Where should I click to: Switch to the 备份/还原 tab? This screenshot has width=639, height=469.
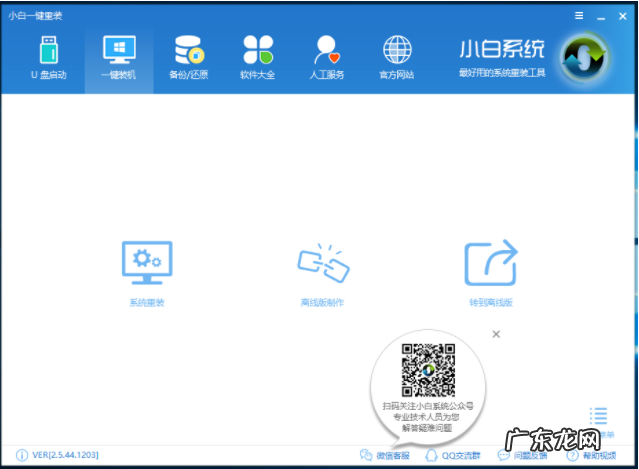point(189,57)
